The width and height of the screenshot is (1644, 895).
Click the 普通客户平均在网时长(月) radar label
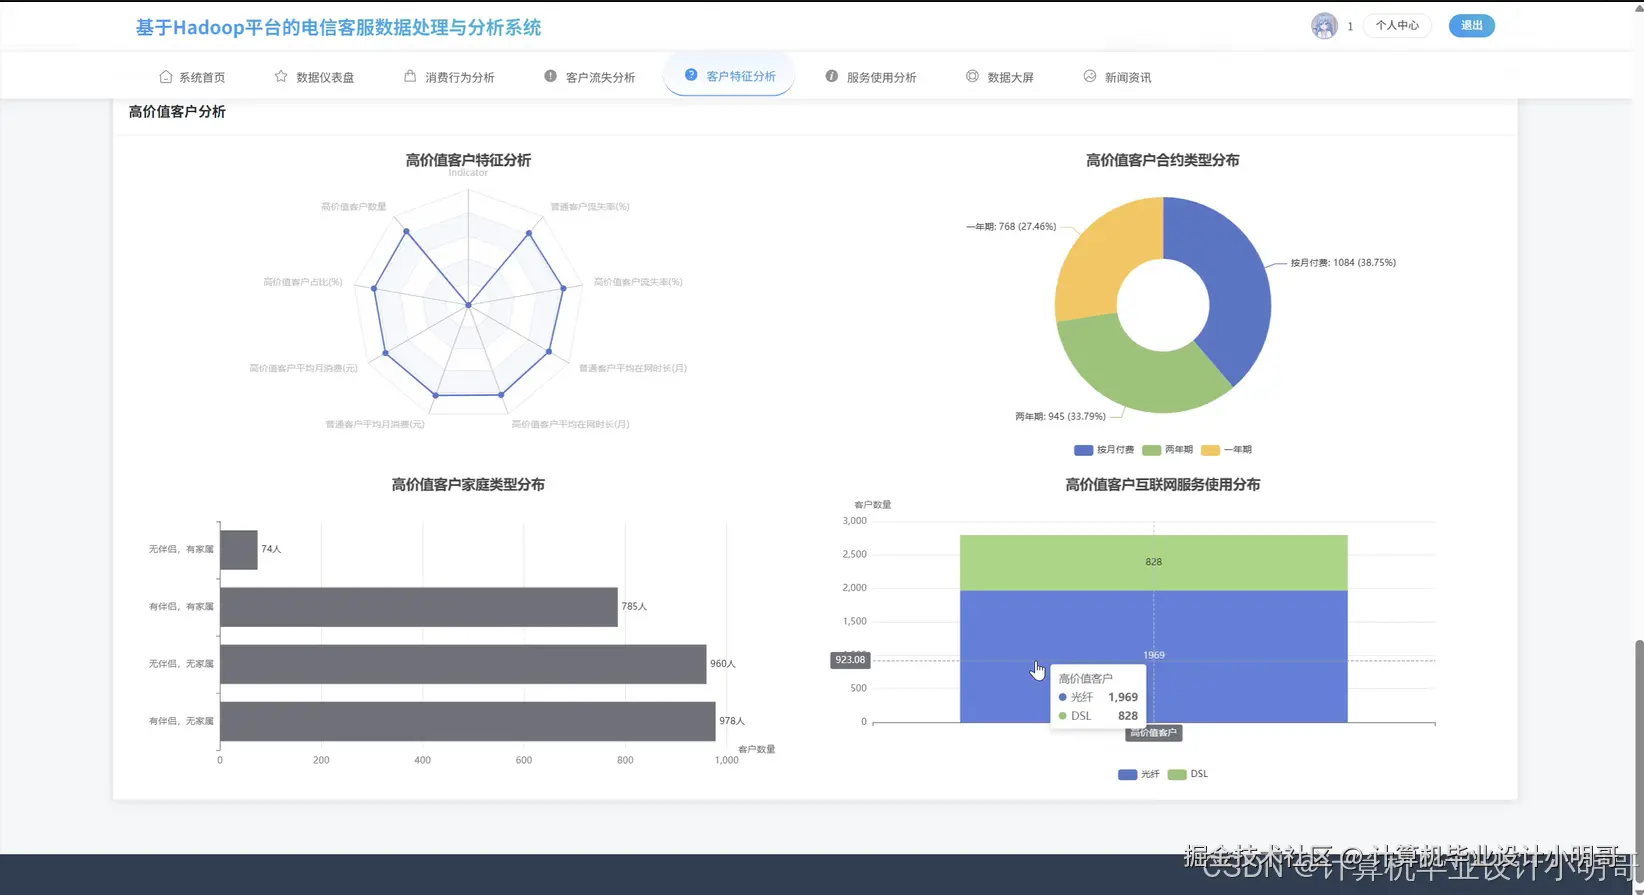(633, 369)
